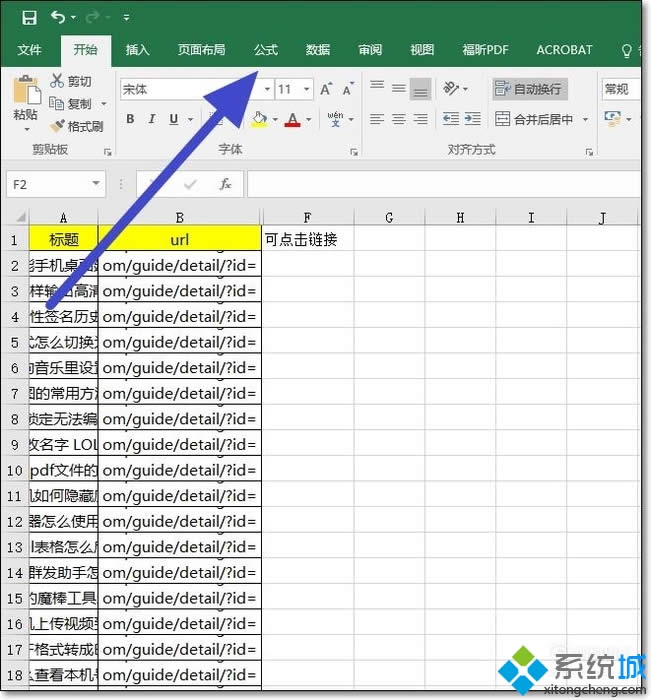Viewport: 651px width, 700px height.
Task: Open the 数据 ribbon tab
Action: pyautogui.click(x=318, y=50)
